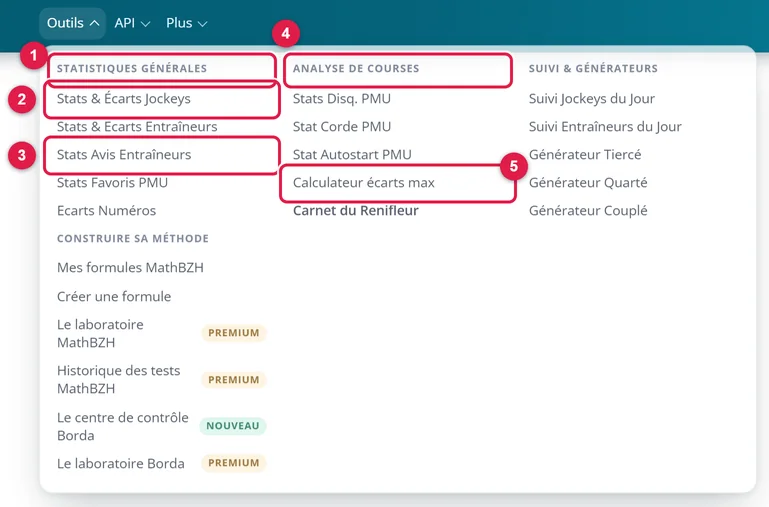Open Générateur Tiercé

click(585, 154)
